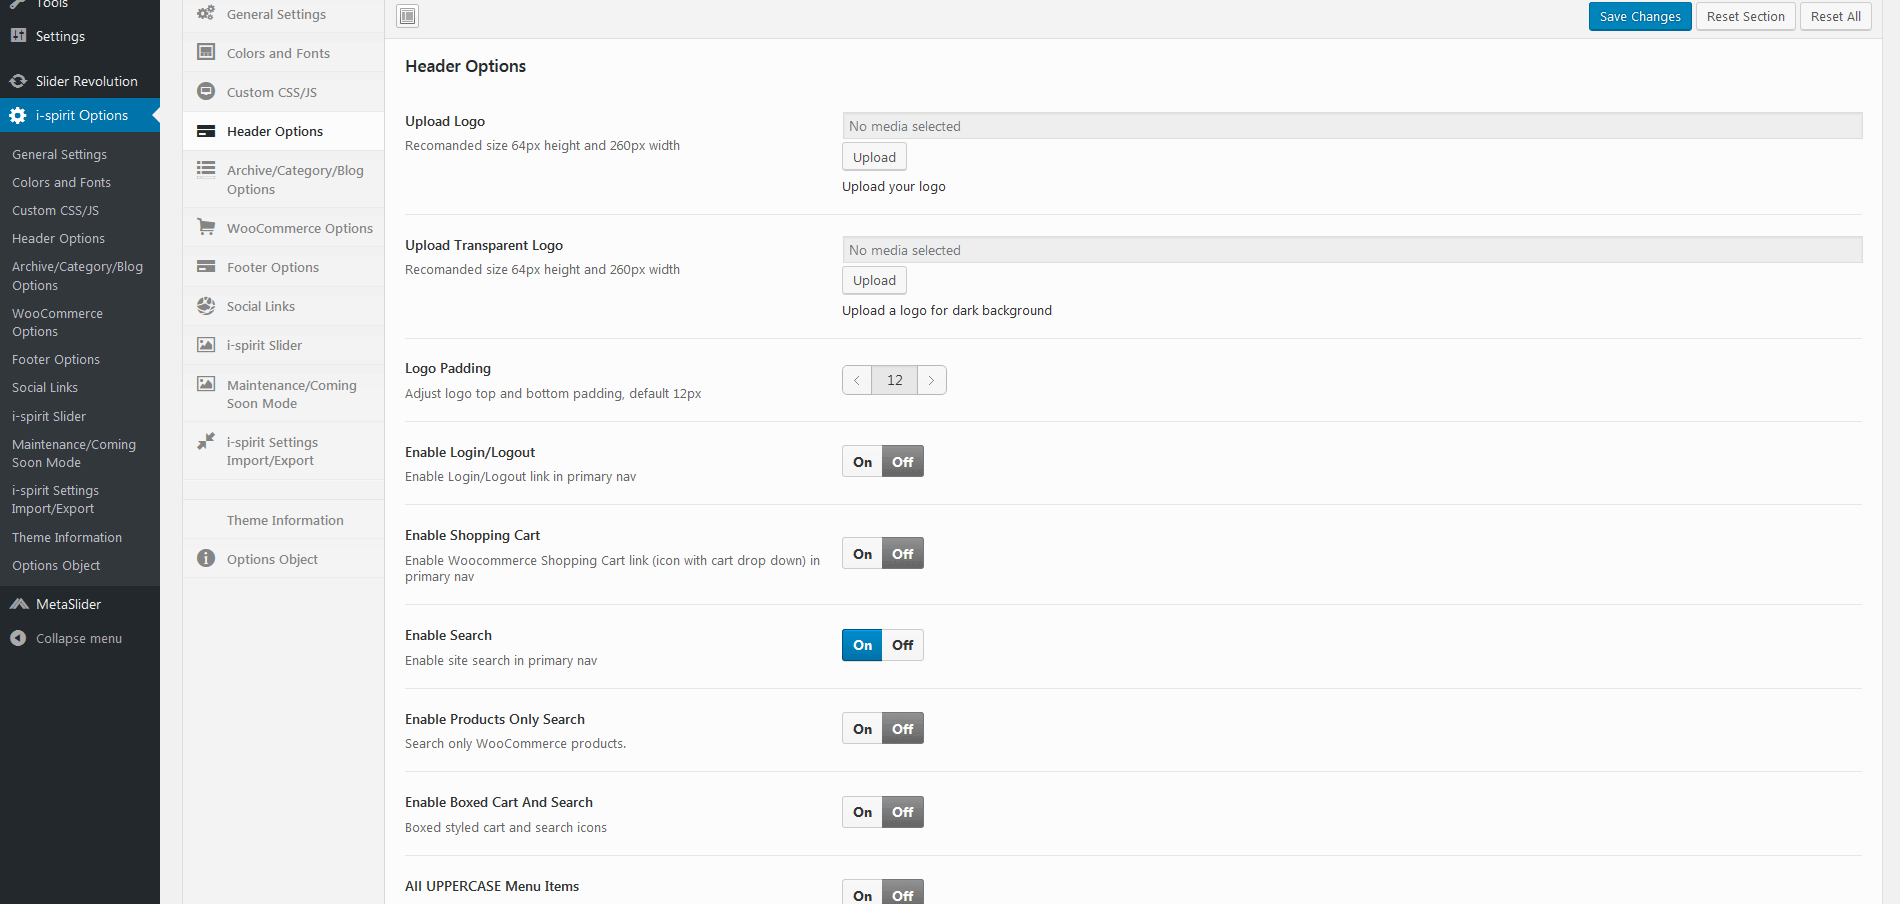Open Footer Options tab in options panel
This screenshot has height=904, width=1900.
tap(284, 267)
